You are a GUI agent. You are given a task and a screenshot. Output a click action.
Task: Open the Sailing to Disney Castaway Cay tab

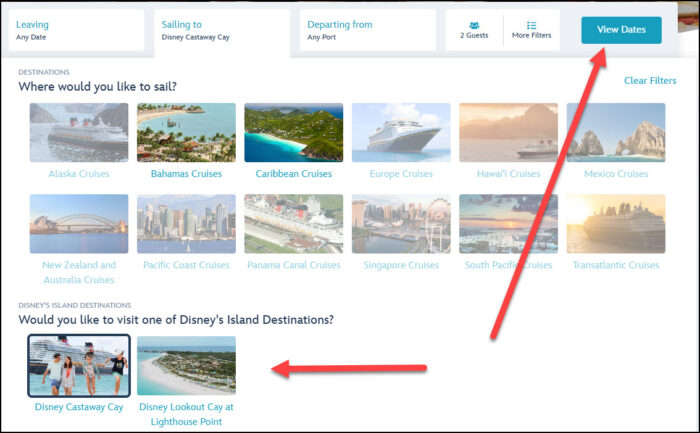222,33
